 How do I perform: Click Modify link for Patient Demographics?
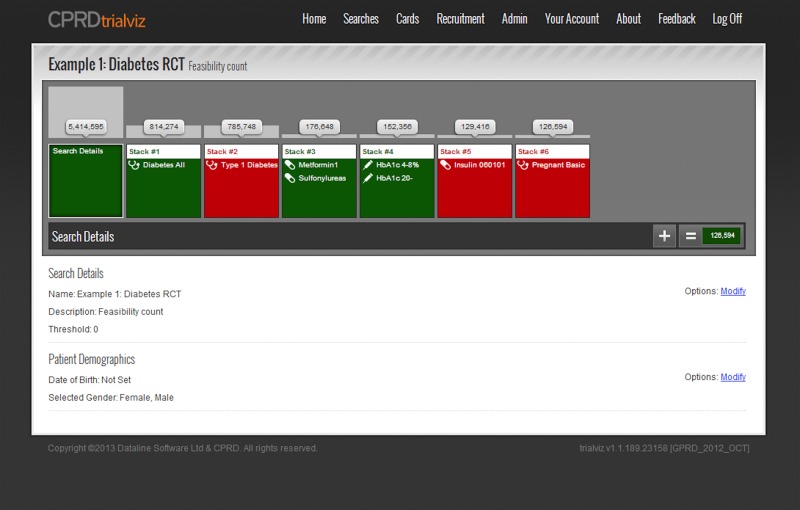[x=733, y=377]
